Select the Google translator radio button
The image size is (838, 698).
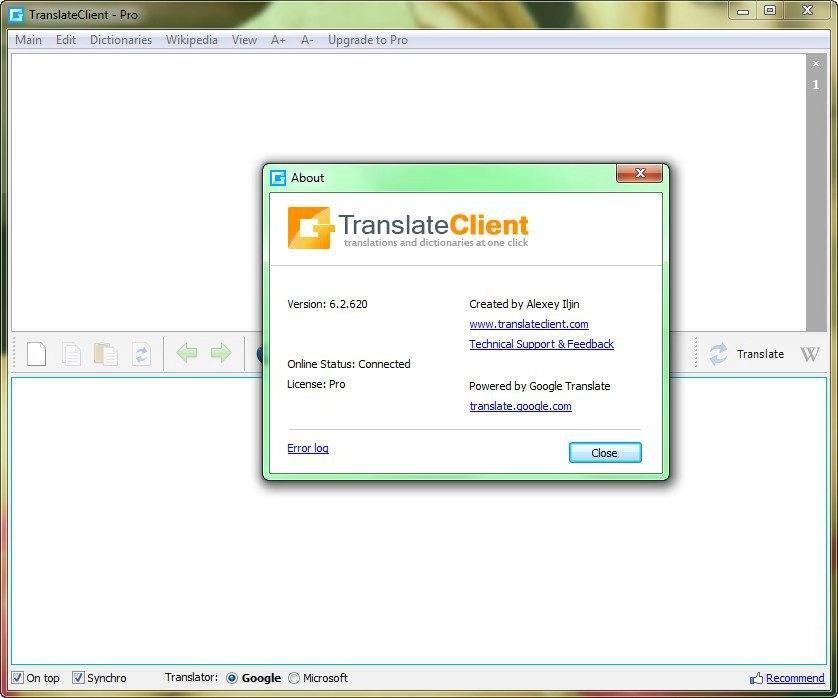pos(232,678)
